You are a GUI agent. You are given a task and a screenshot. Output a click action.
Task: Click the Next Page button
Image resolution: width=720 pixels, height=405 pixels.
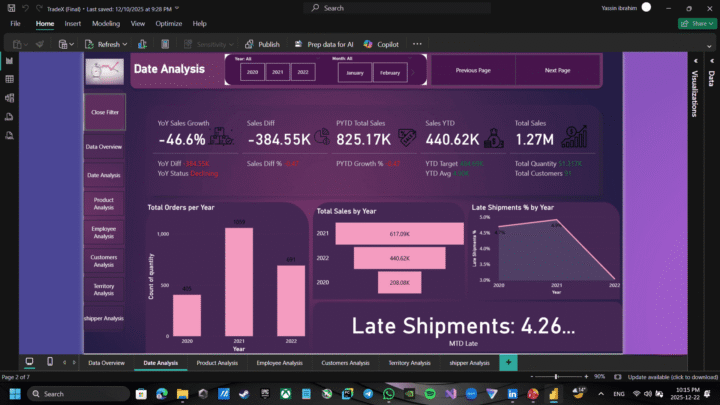[x=557, y=71]
